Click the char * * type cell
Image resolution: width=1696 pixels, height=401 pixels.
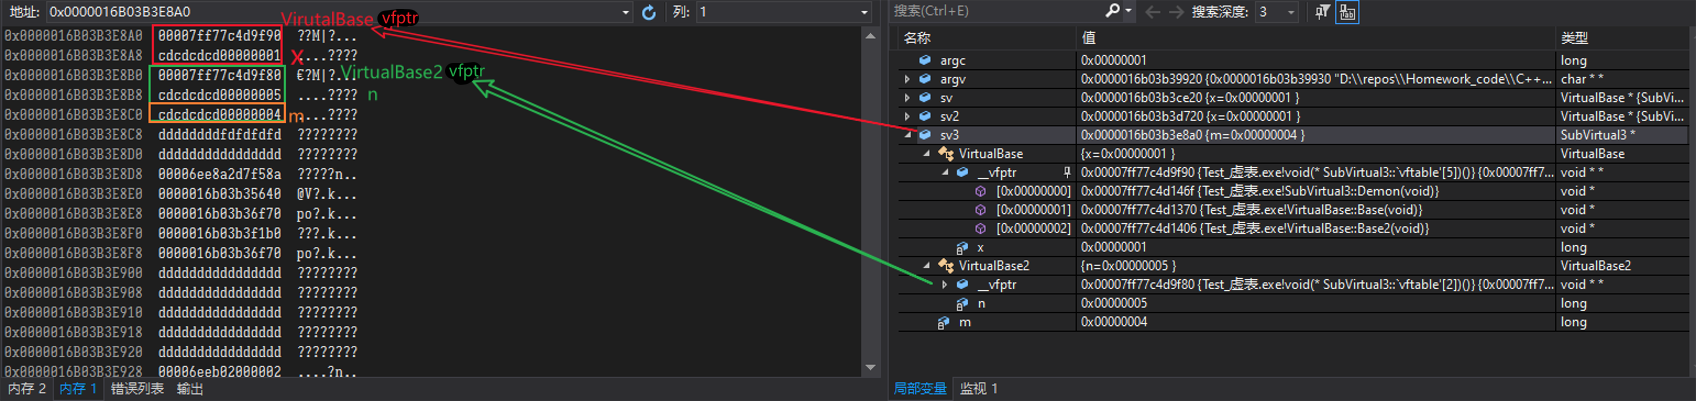(x=1621, y=79)
